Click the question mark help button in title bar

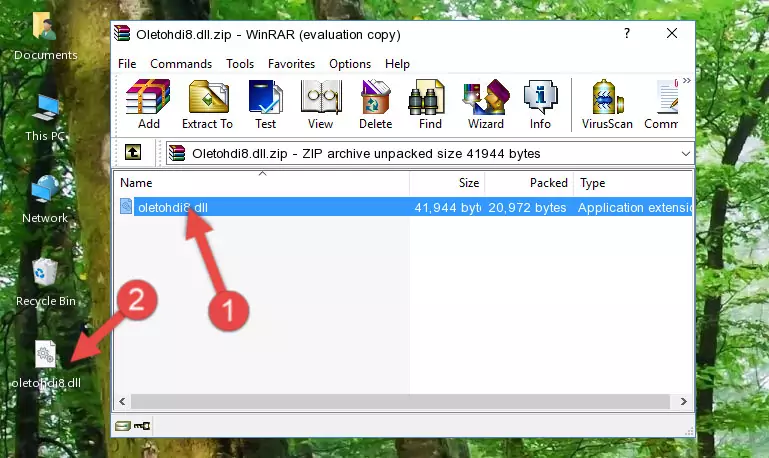(x=627, y=33)
